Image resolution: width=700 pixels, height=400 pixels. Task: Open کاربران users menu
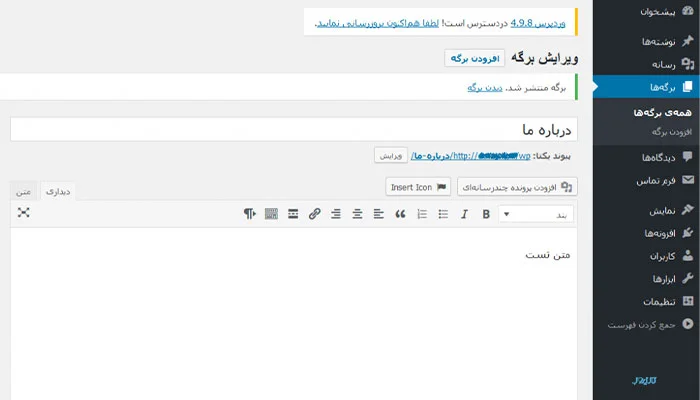pos(646,256)
